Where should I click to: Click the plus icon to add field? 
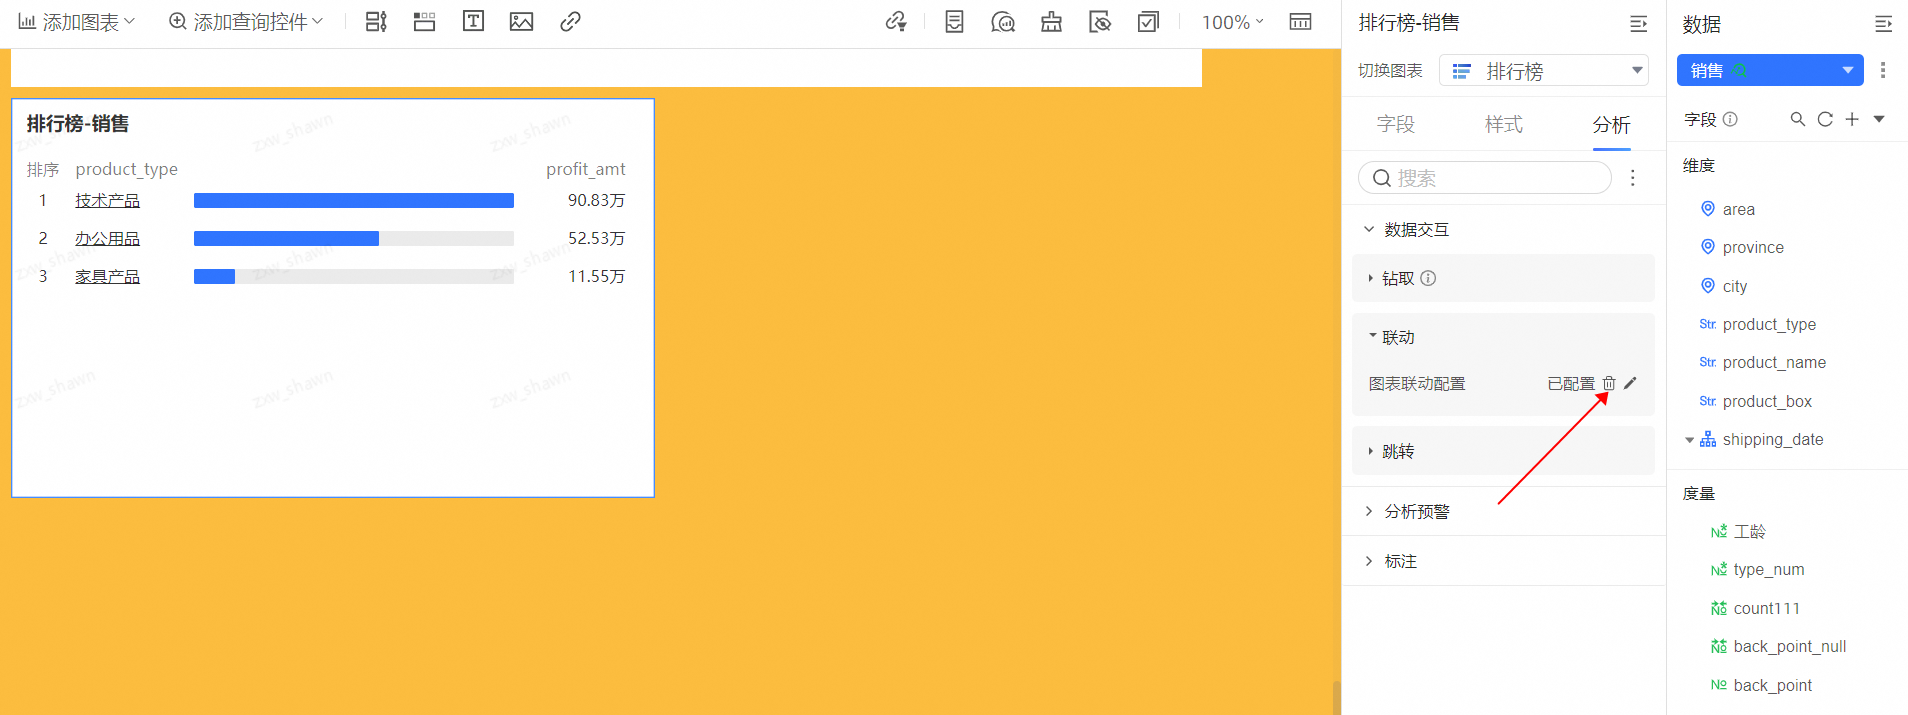point(1852,119)
